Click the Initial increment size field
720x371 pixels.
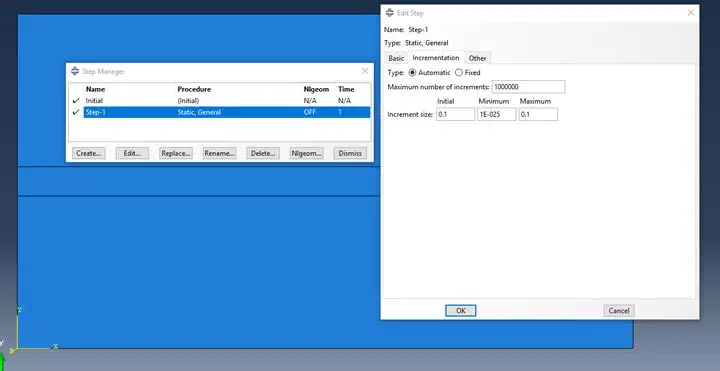coord(456,114)
